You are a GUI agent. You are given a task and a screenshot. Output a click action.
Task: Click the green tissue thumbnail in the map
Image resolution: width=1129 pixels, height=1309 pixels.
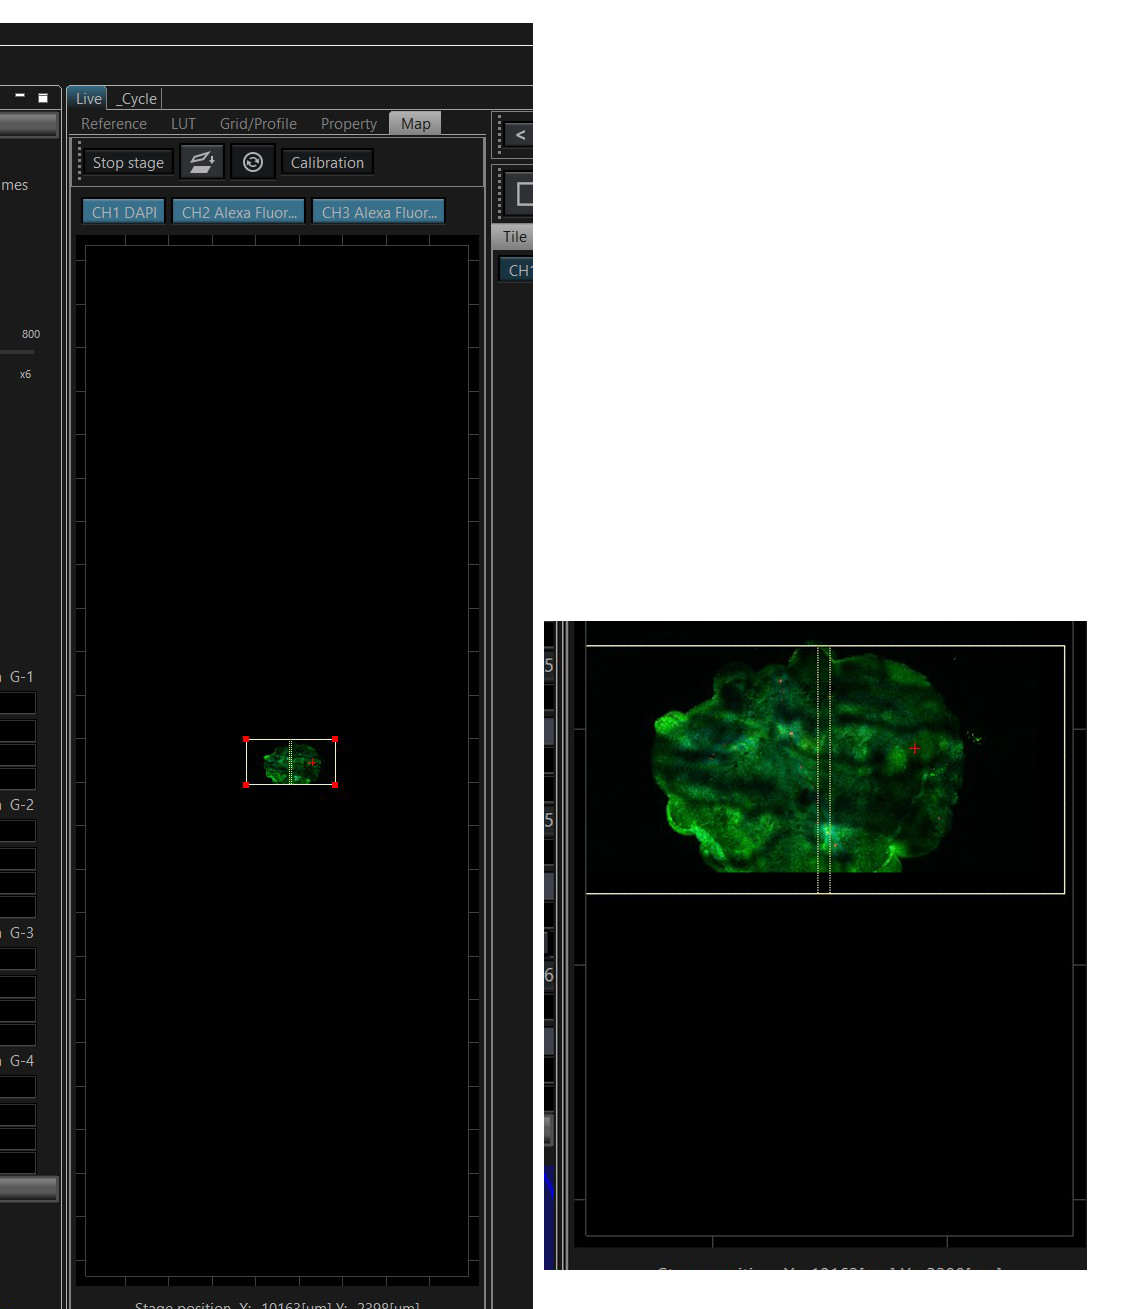coord(291,763)
